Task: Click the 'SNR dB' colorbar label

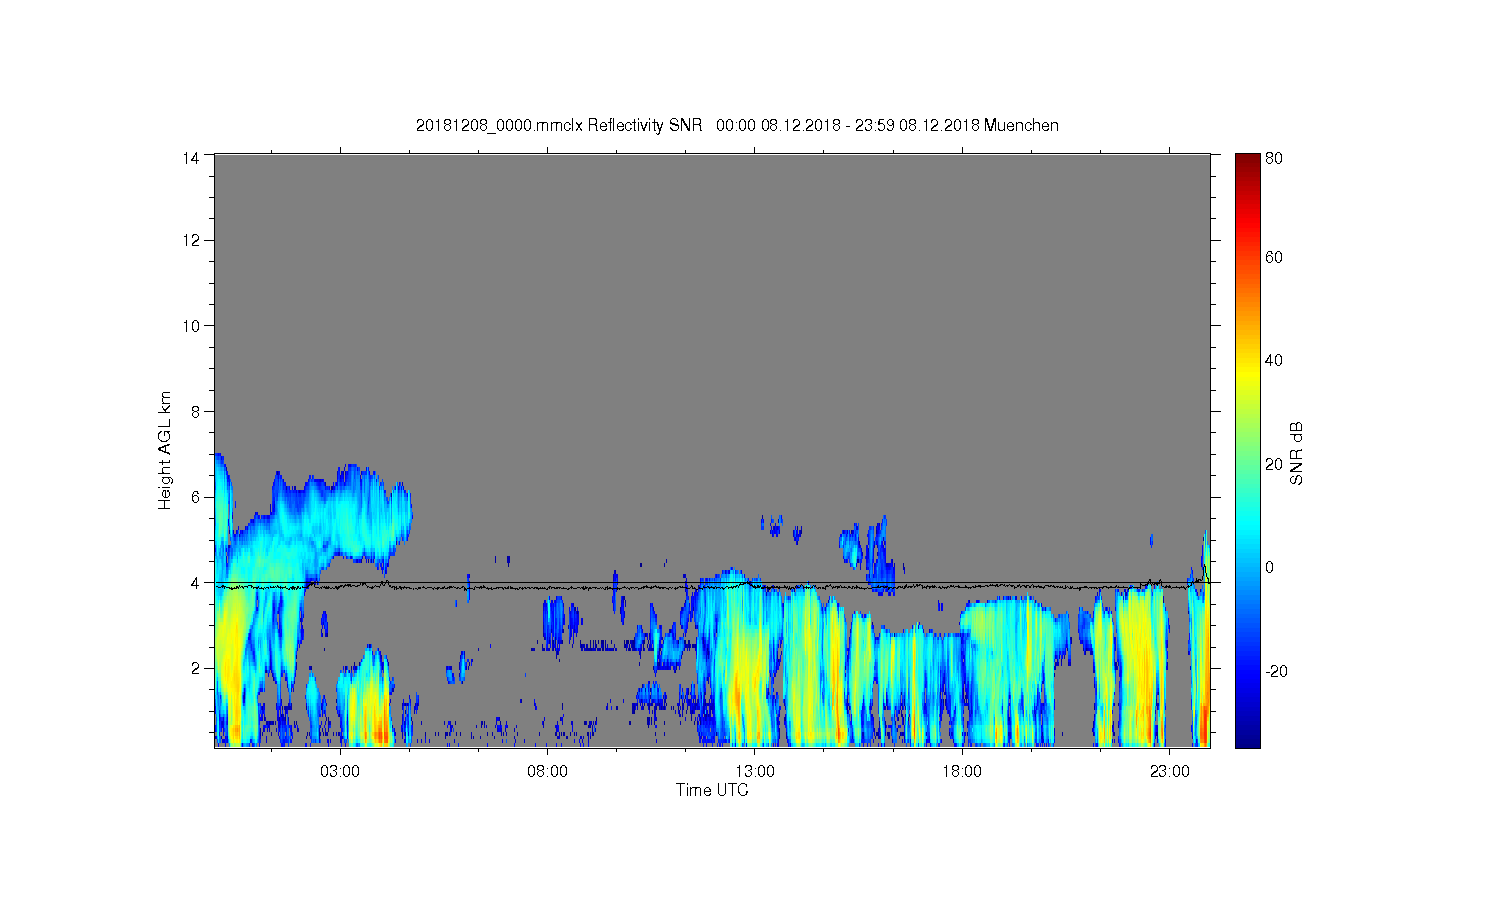Action: pyautogui.click(x=1296, y=453)
